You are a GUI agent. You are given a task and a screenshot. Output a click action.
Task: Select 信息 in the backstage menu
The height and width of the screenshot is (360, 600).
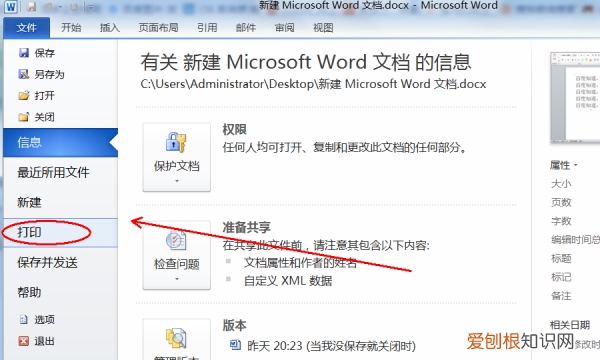(x=60, y=142)
